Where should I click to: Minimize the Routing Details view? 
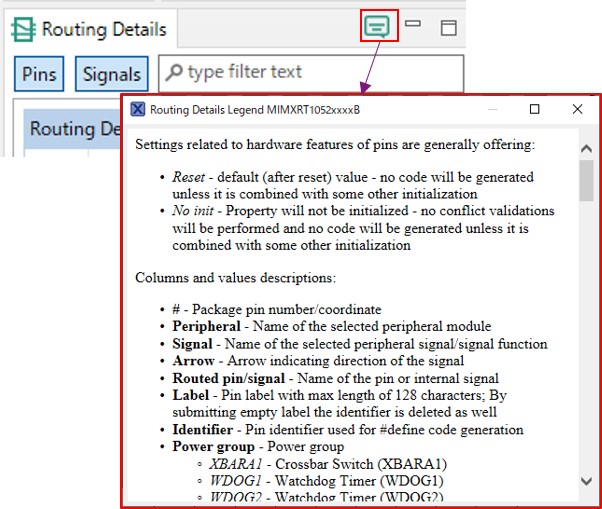[413, 24]
